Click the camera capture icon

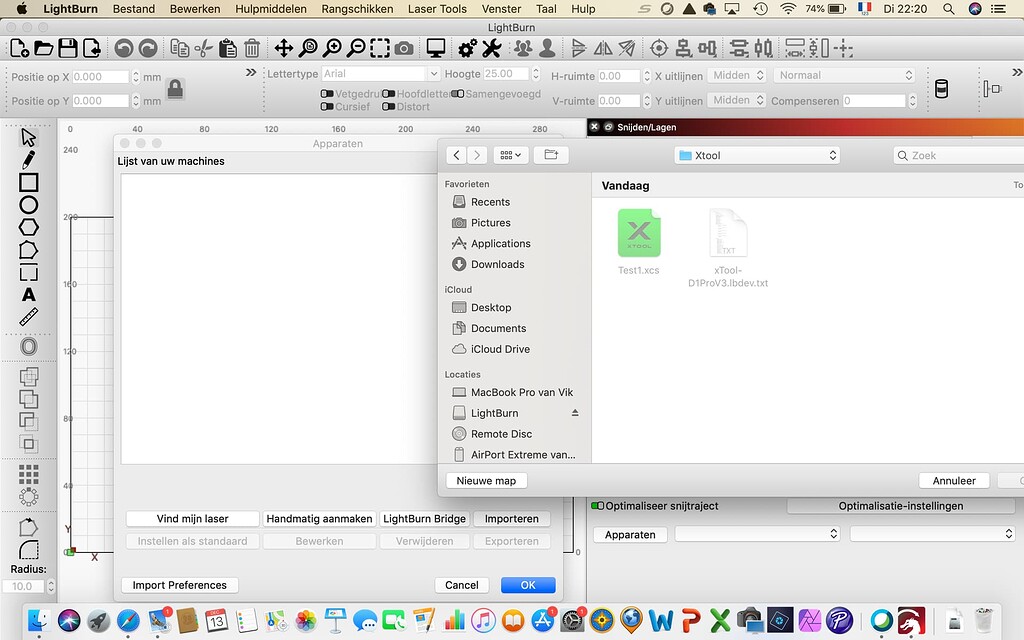403,47
